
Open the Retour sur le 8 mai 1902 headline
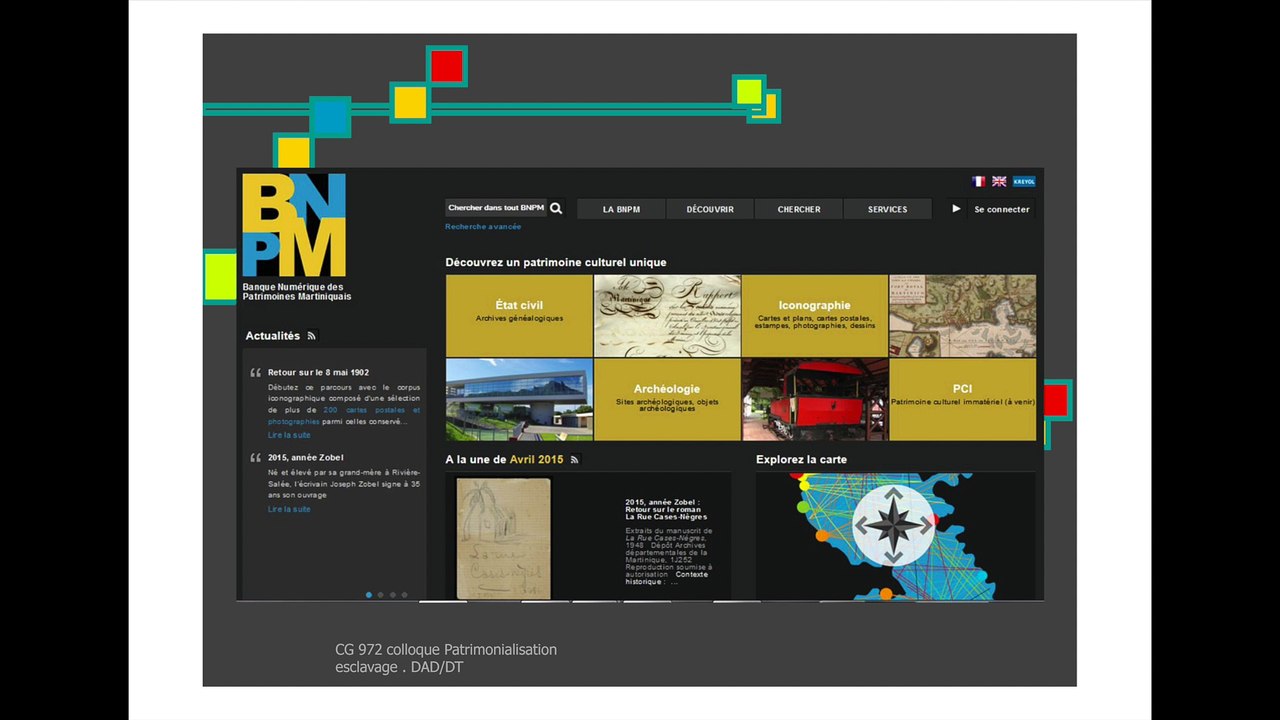click(318, 372)
